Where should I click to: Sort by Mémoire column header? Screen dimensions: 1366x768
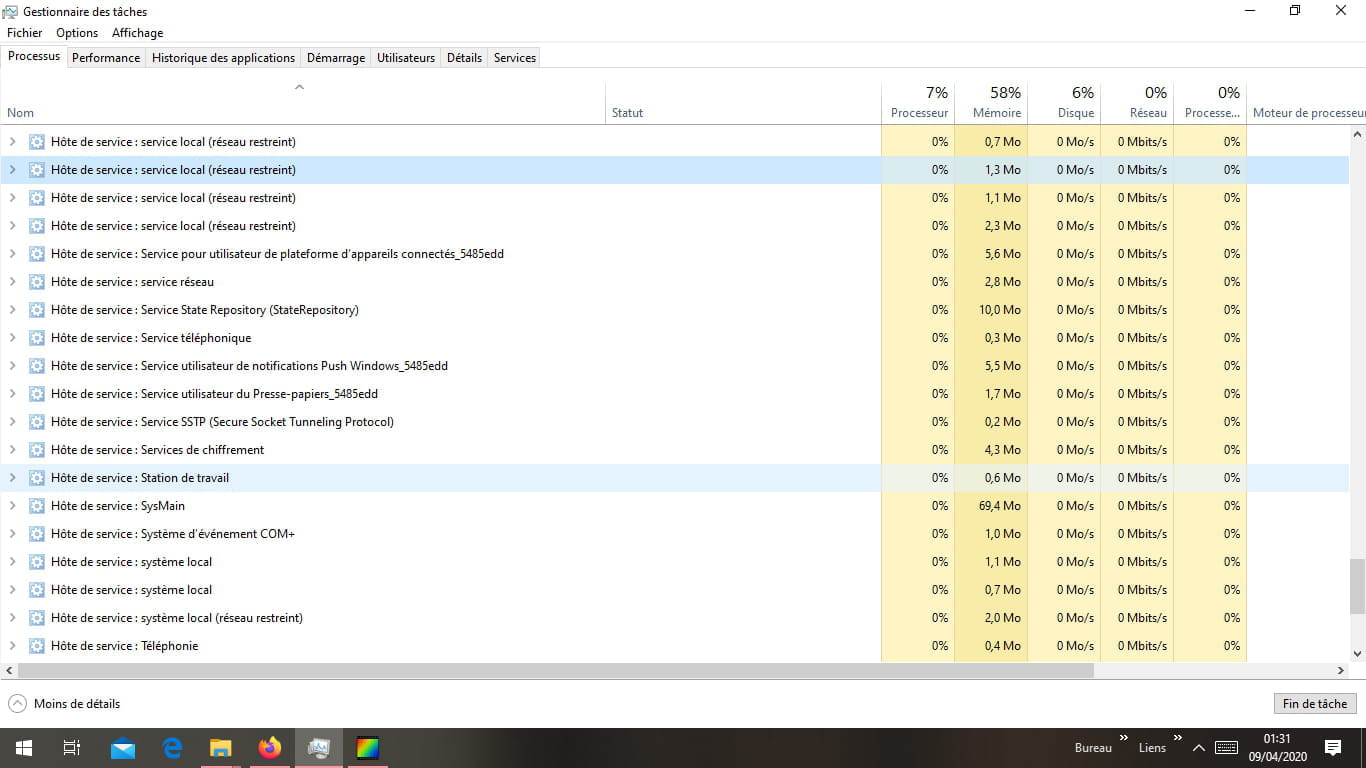[x=991, y=102]
